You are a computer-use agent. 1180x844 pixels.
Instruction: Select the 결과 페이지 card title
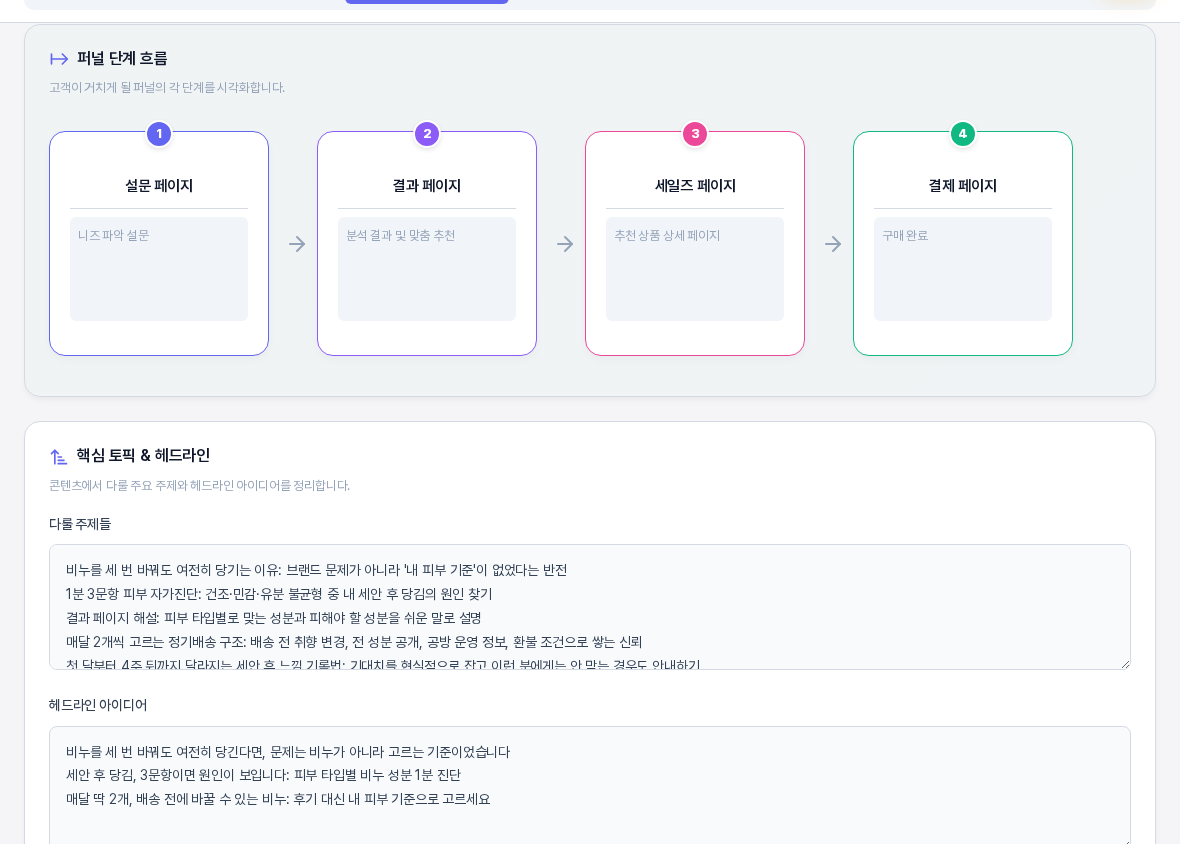click(427, 186)
